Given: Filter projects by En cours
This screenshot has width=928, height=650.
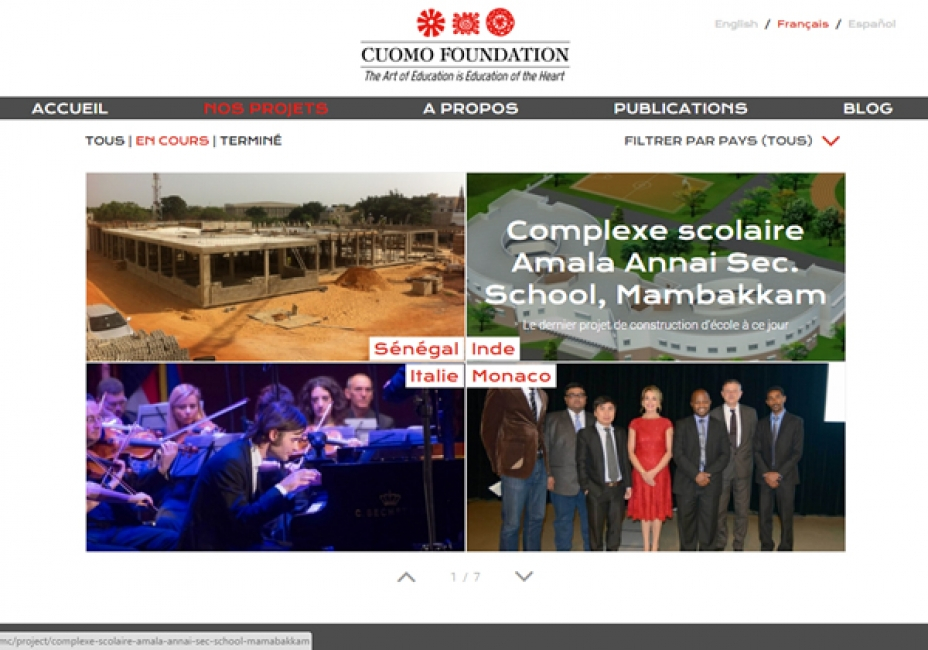Looking at the screenshot, I should [x=172, y=141].
